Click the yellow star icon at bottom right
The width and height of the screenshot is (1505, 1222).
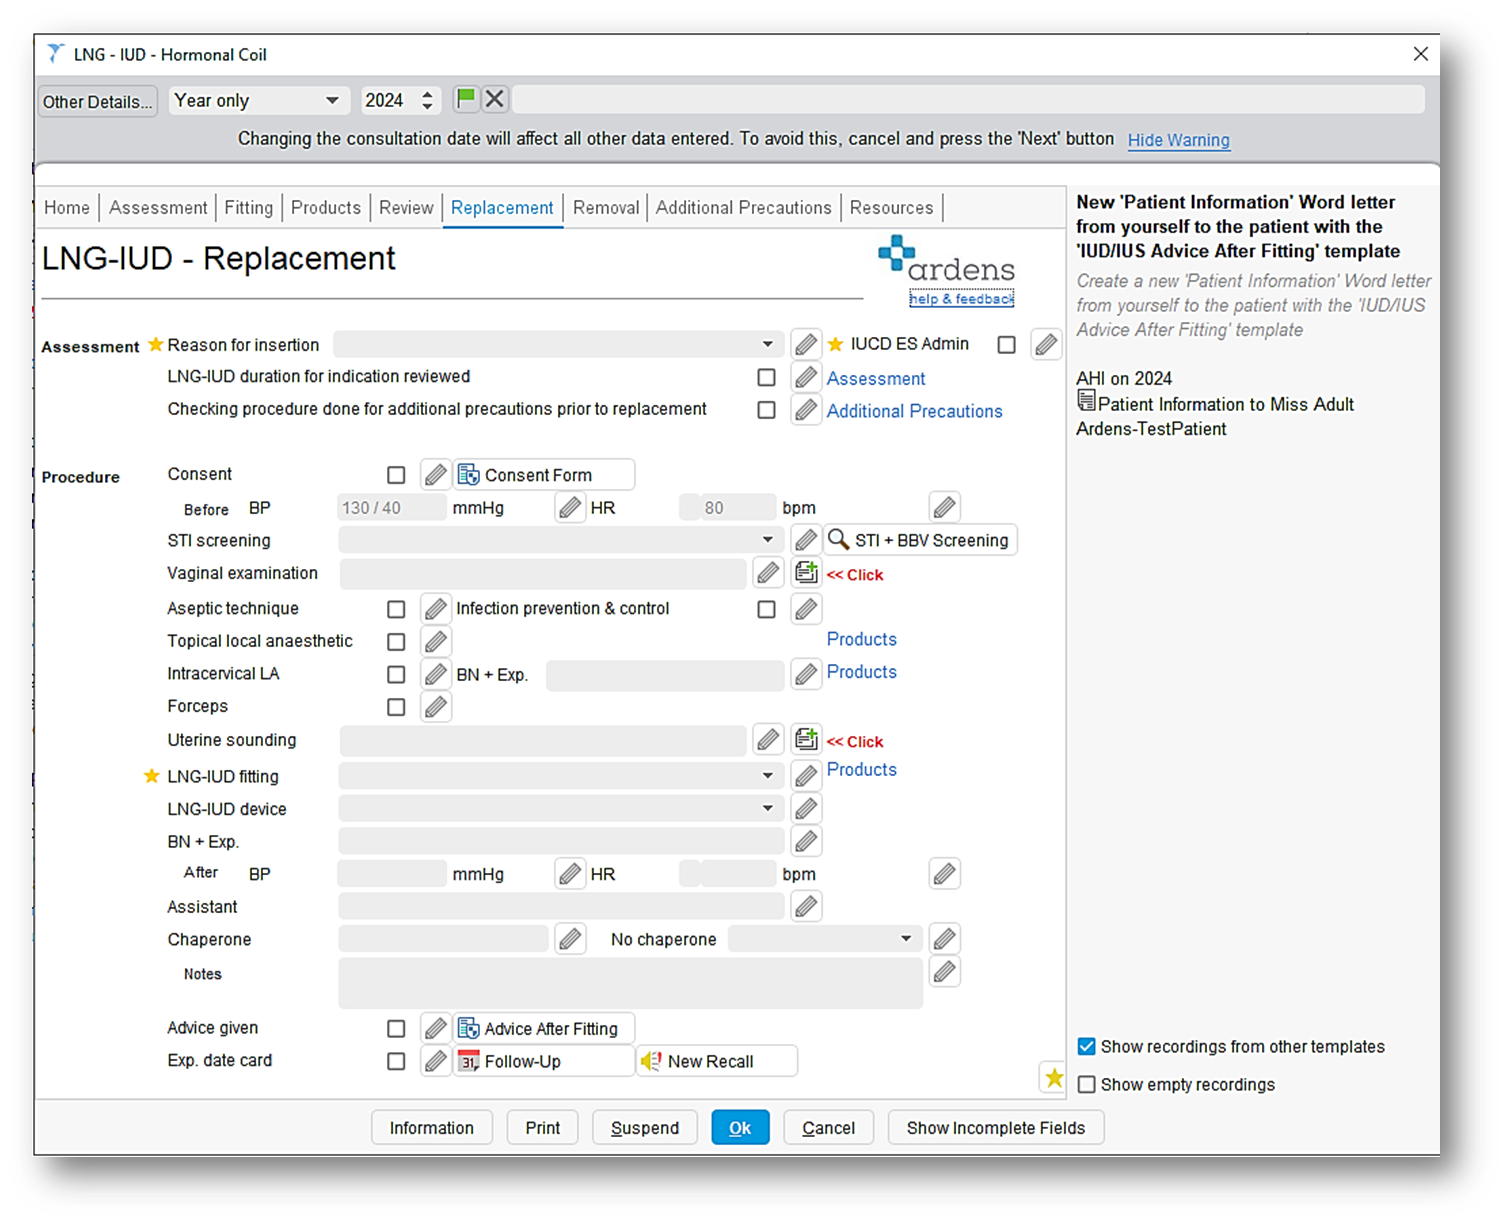point(1053,1077)
